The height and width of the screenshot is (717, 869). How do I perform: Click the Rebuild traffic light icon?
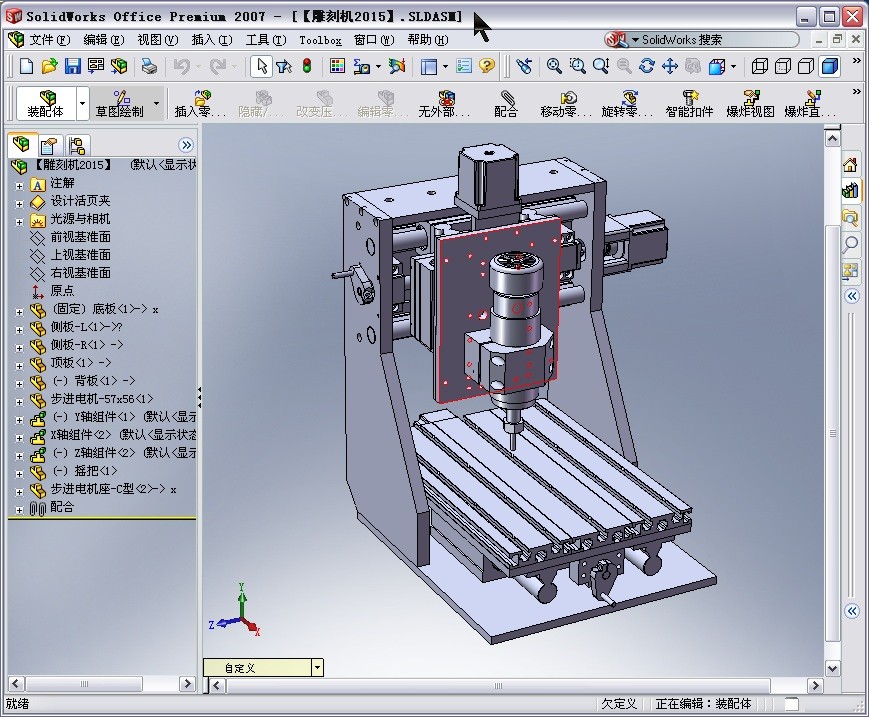pos(307,66)
